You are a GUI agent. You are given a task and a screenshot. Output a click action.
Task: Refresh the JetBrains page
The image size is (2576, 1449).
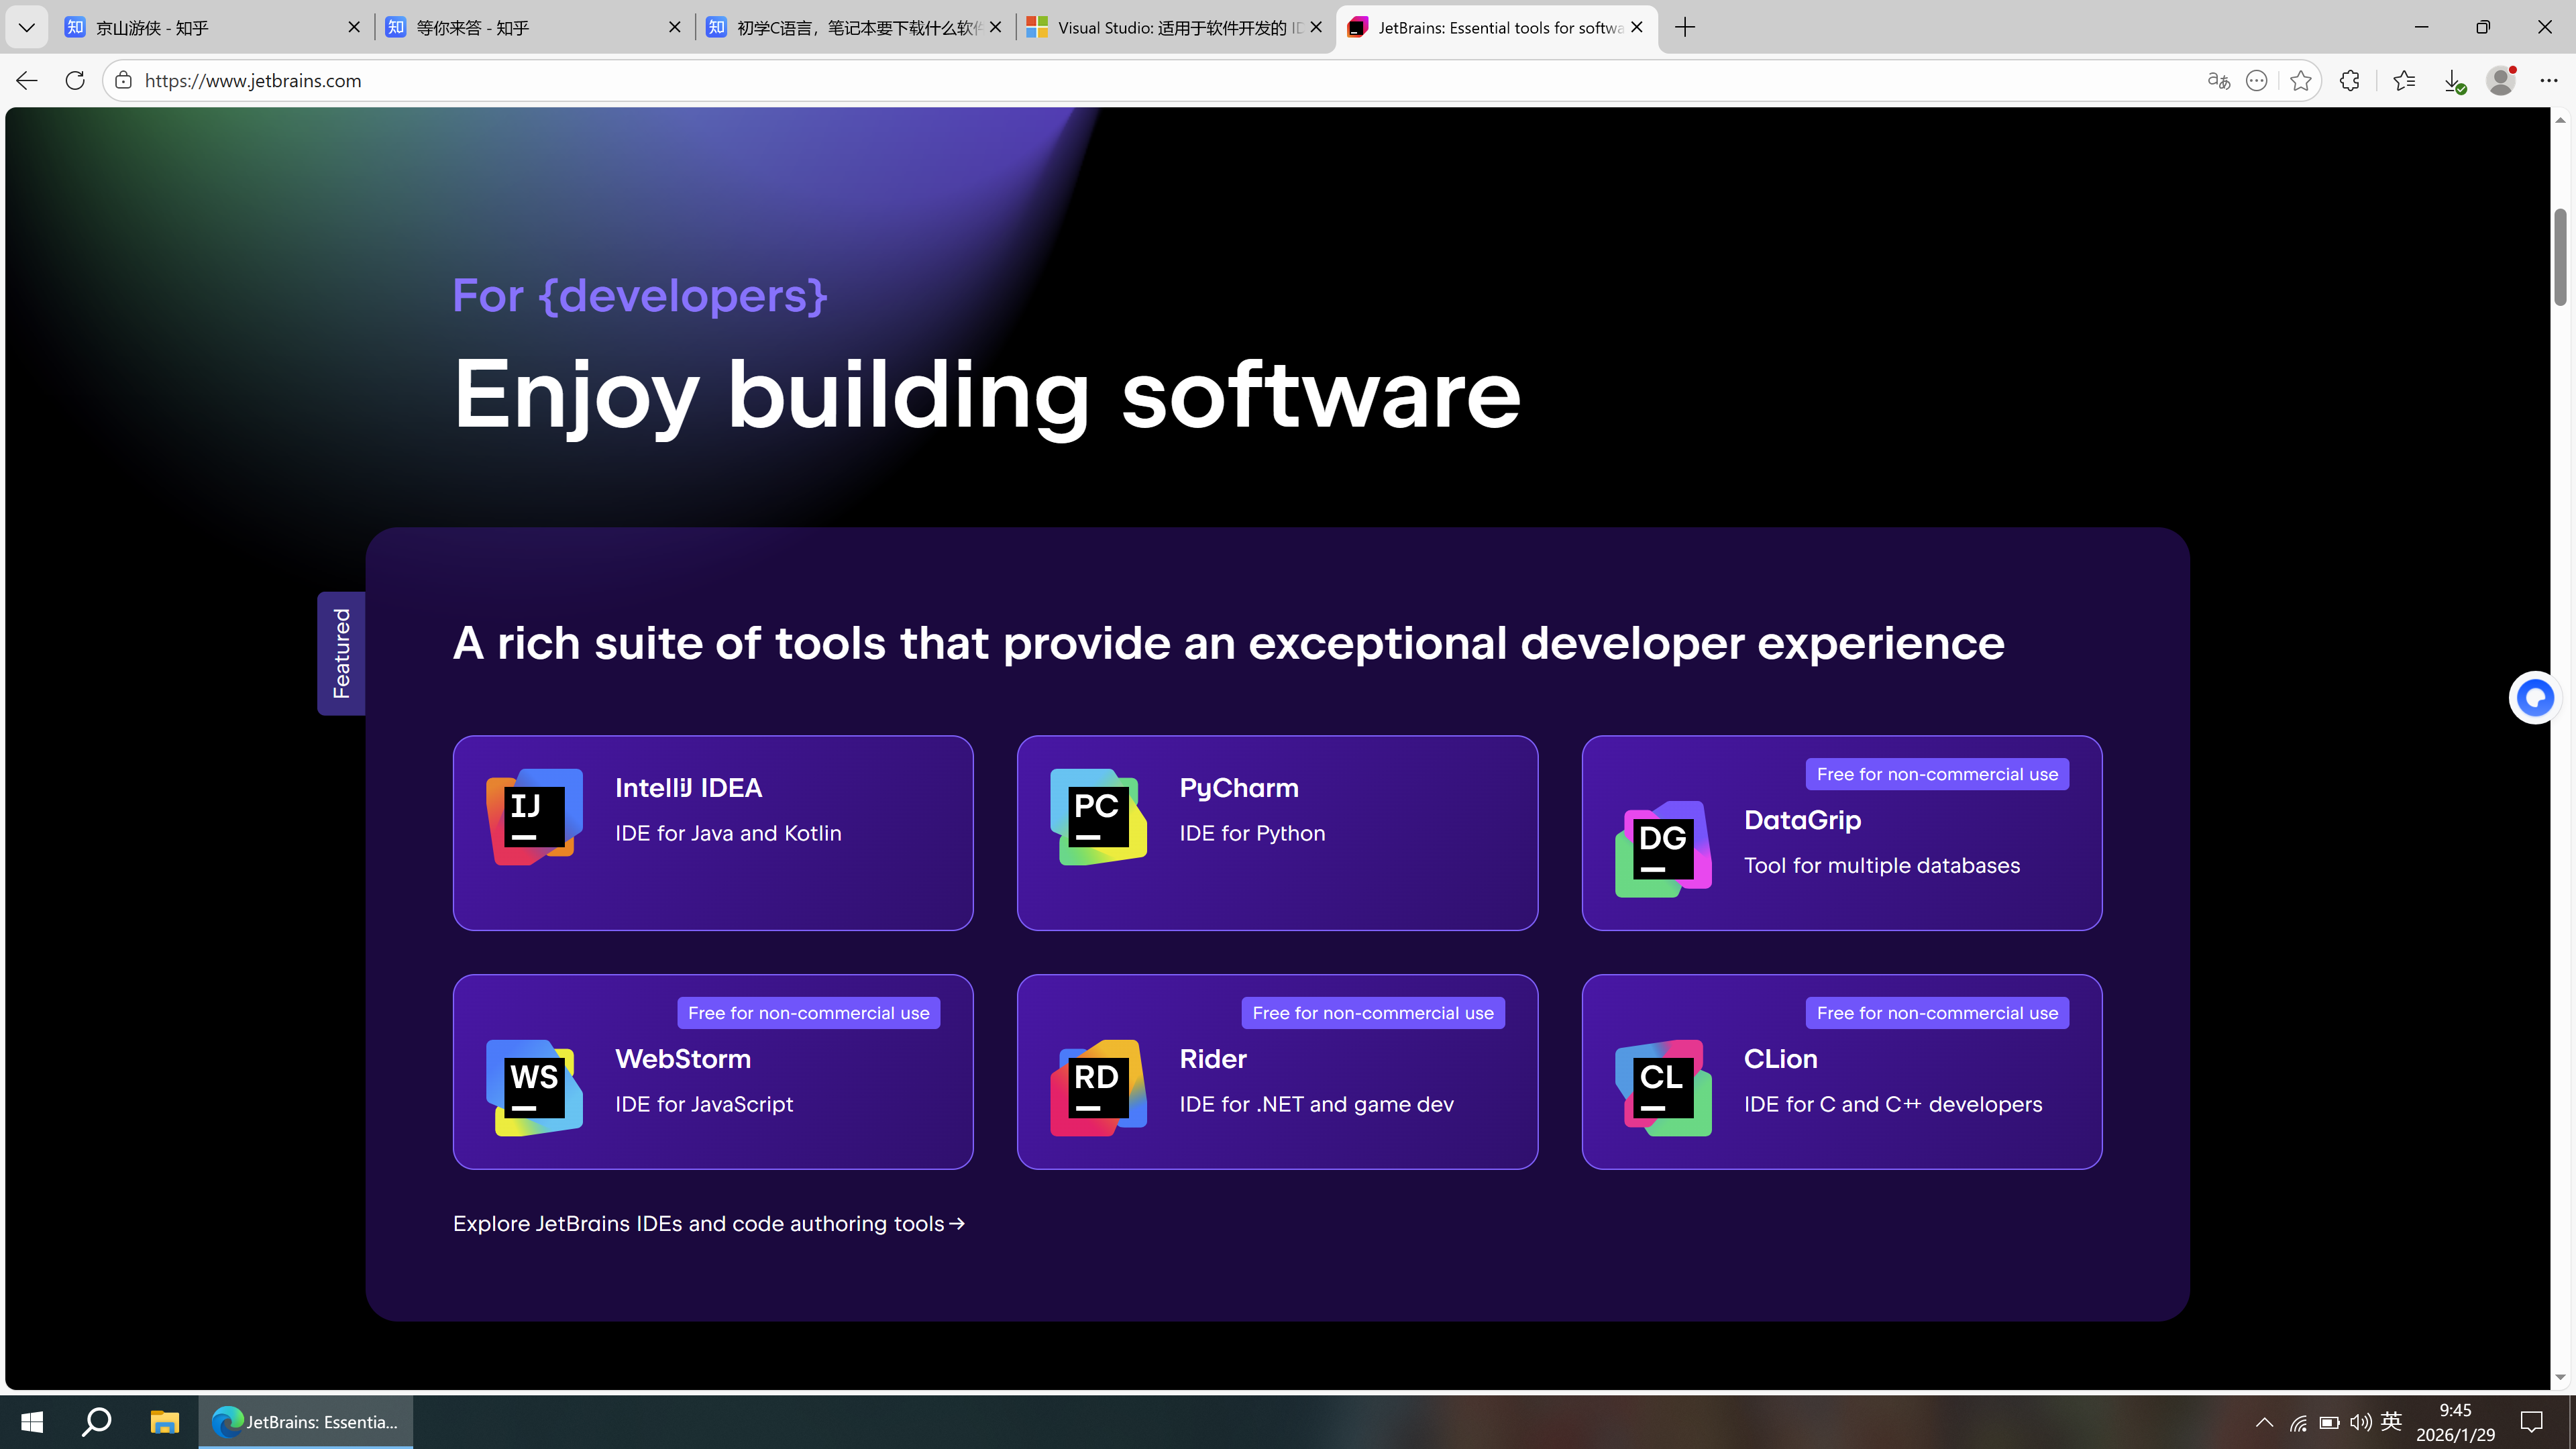click(x=75, y=80)
